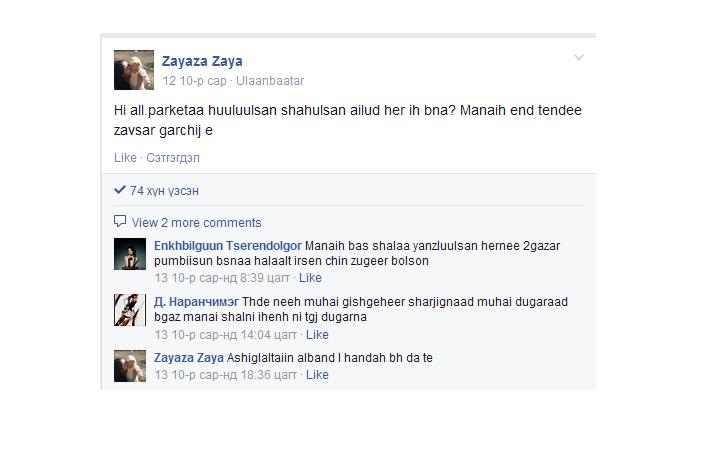The height and width of the screenshot is (450, 720).
Task: Like Д. Наранчимэг's comment
Action: (317, 335)
